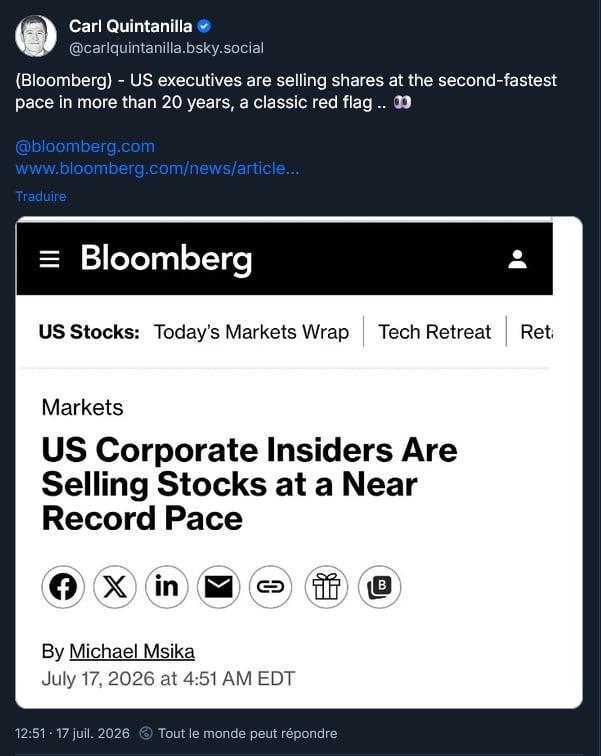The height and width of the screenshot is (756, 601).
Task: Share article on X icon
Action: 115,587
